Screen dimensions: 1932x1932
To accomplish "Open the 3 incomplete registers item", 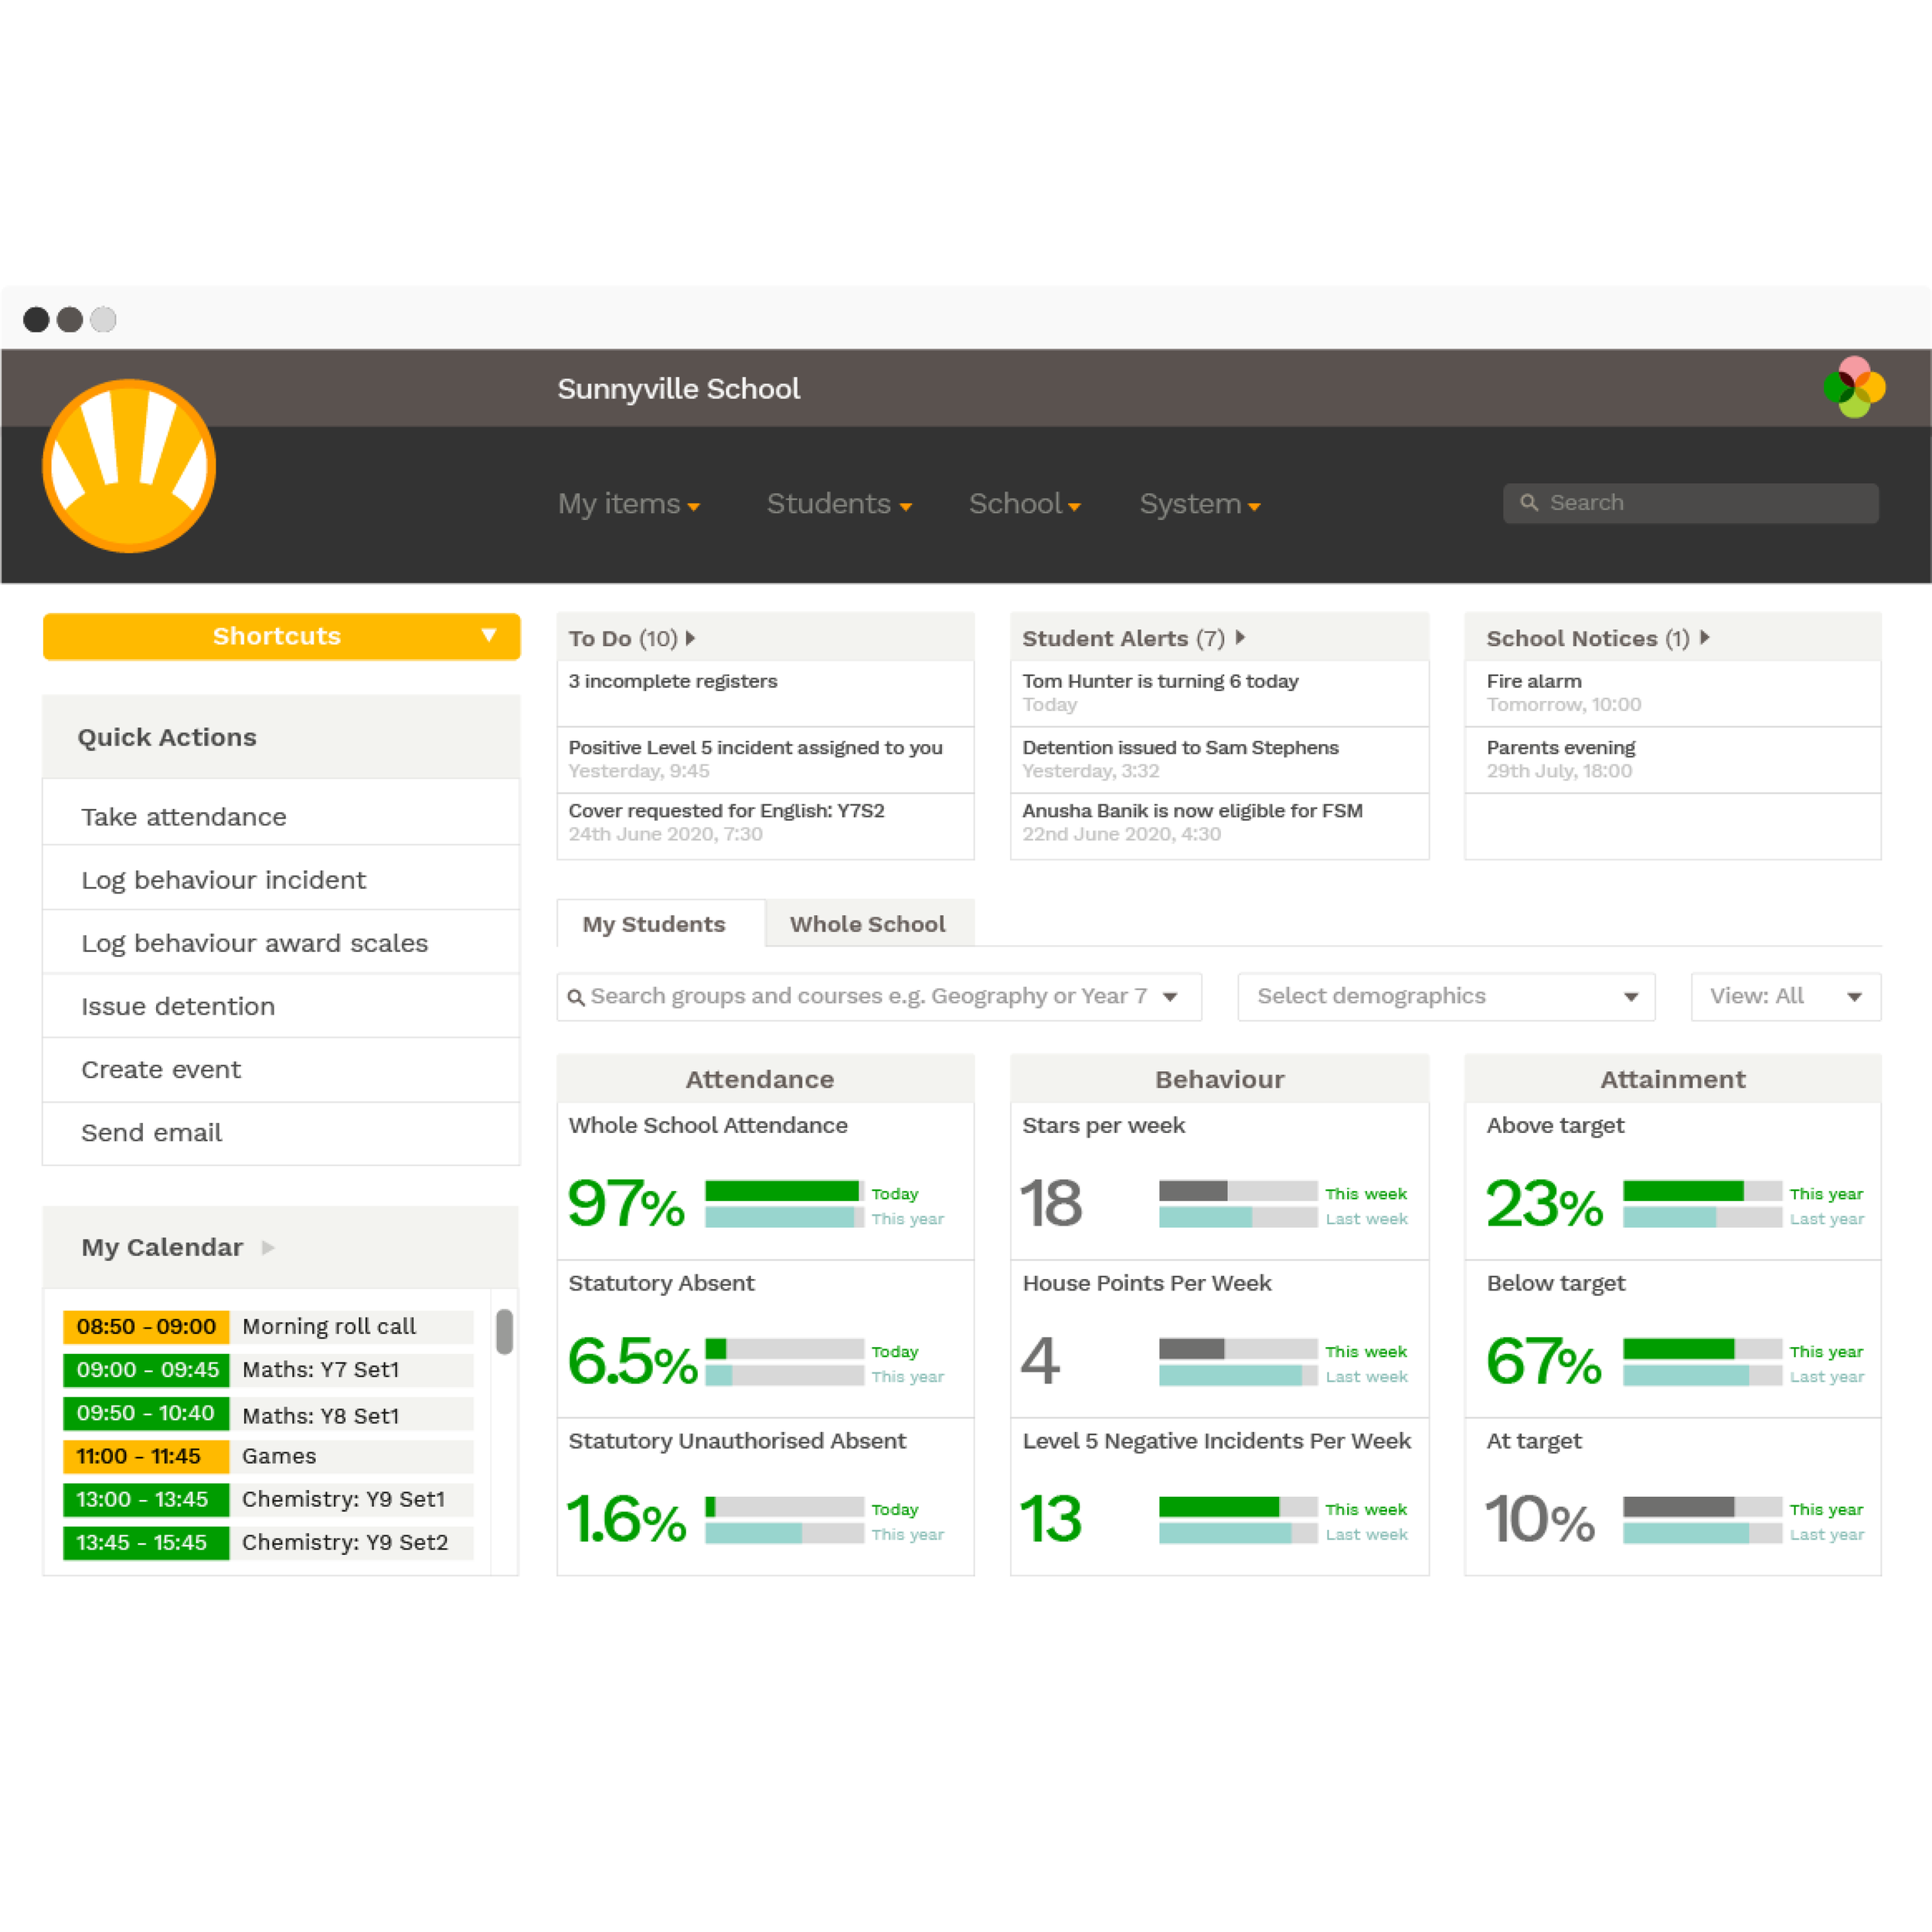I will click(x=673, y=681).
